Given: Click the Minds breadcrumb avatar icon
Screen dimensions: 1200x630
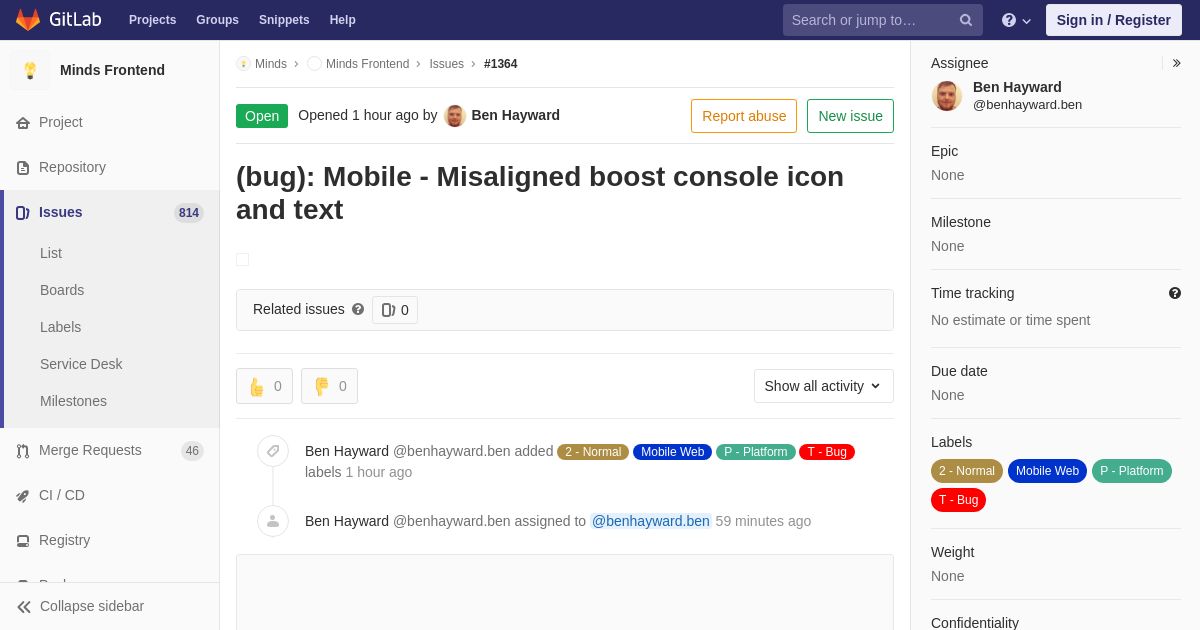Looking at the screenshot, I should [x=243, y=64].
